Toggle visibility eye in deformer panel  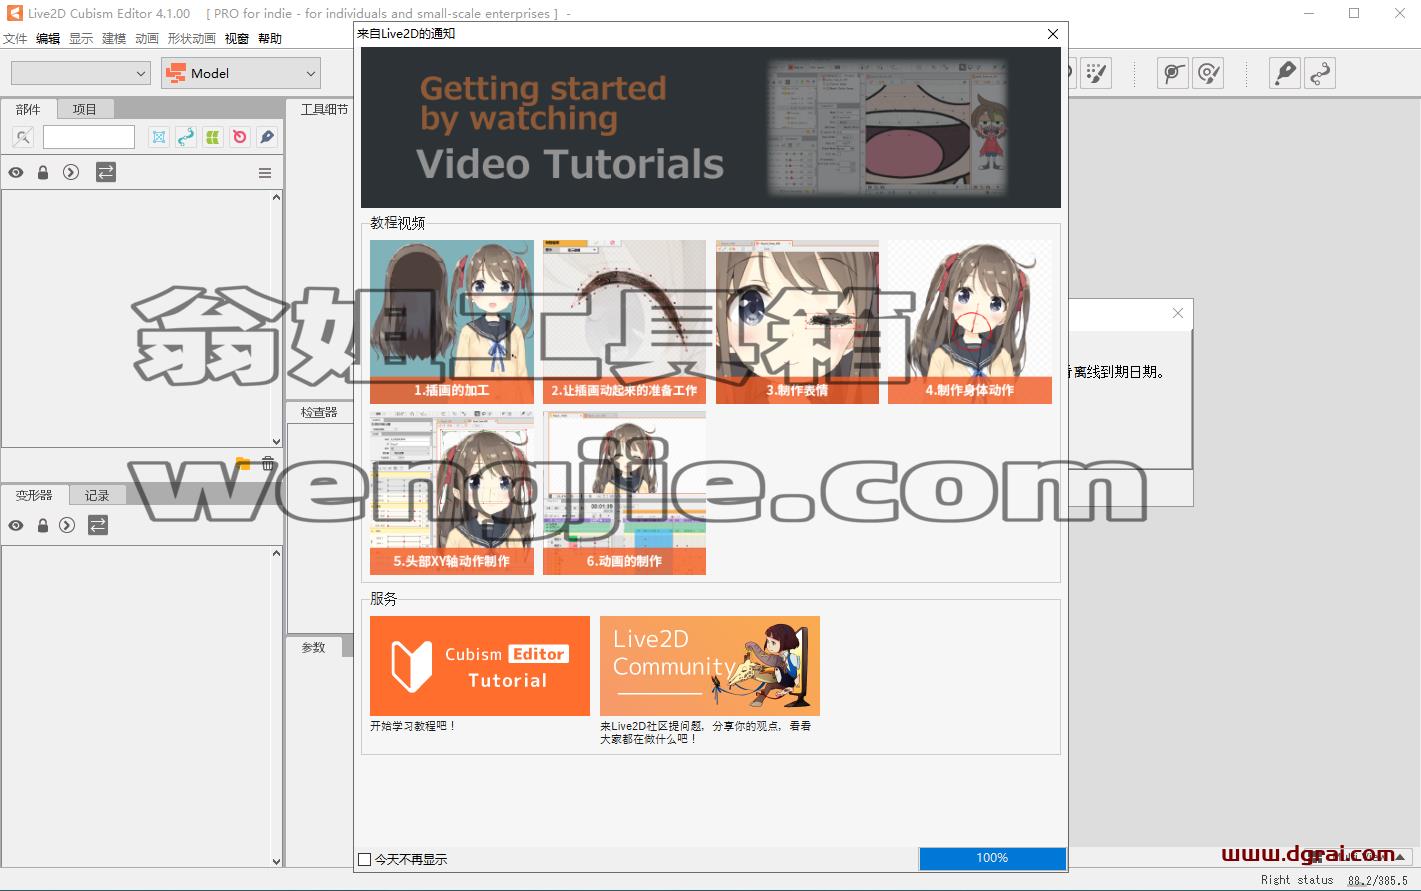tap(16, 525)
